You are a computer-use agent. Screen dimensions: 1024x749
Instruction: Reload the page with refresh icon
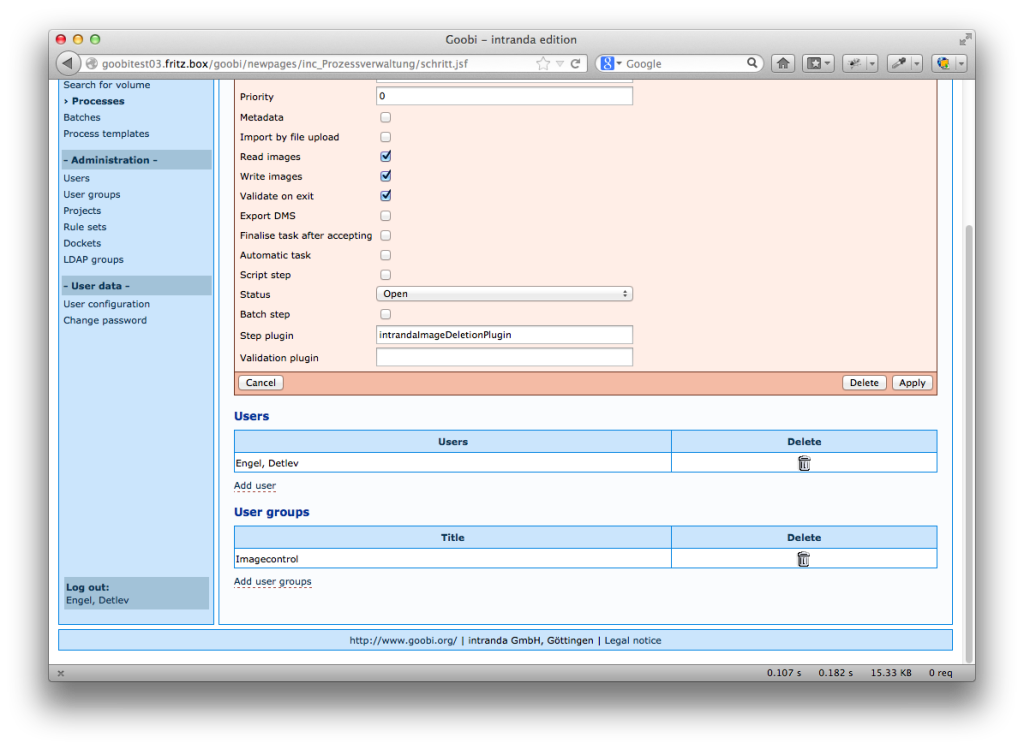tap(575, 63)
